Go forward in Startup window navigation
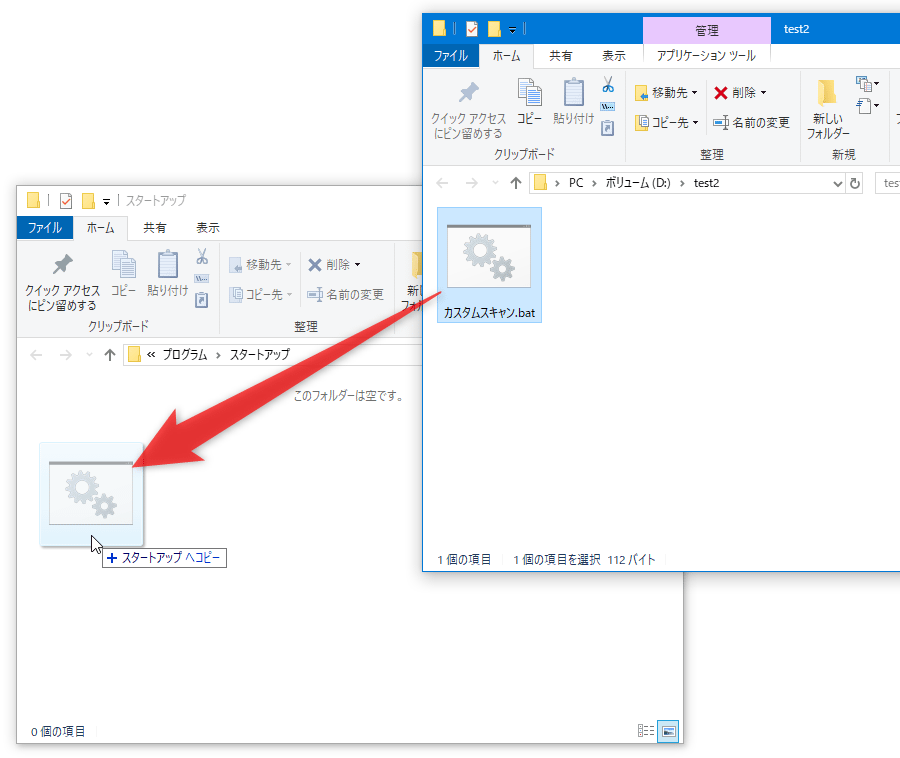The width and height of the screenshot is (900, 758). (x=66, y=355)
